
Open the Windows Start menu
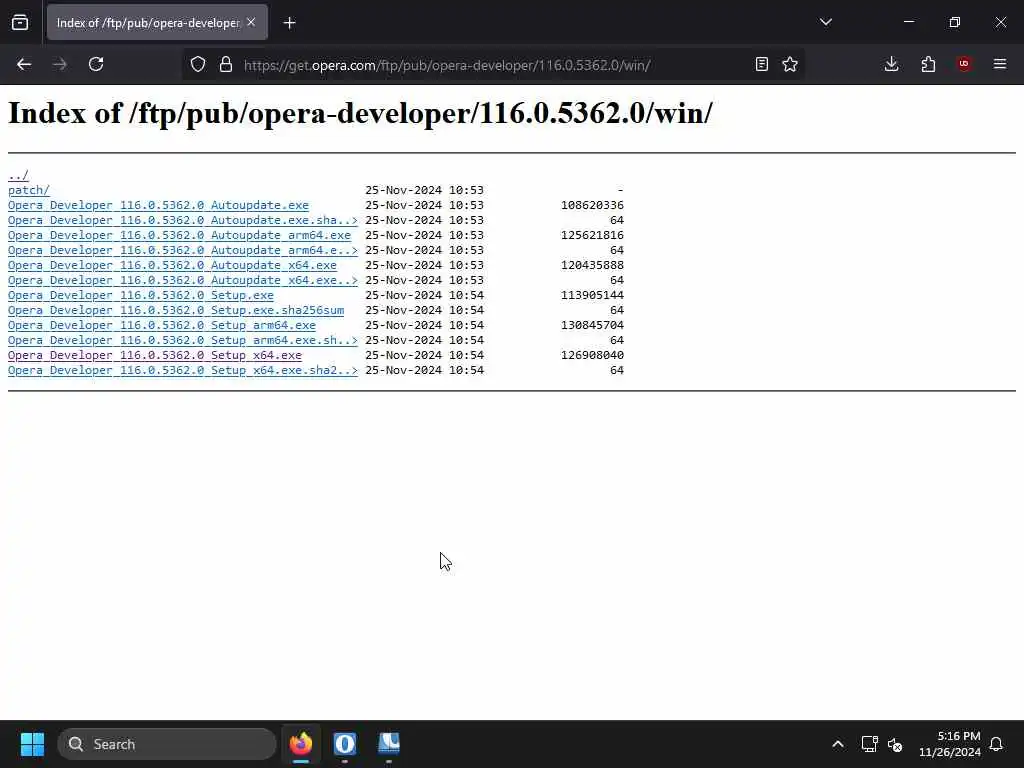pos(32,744)
